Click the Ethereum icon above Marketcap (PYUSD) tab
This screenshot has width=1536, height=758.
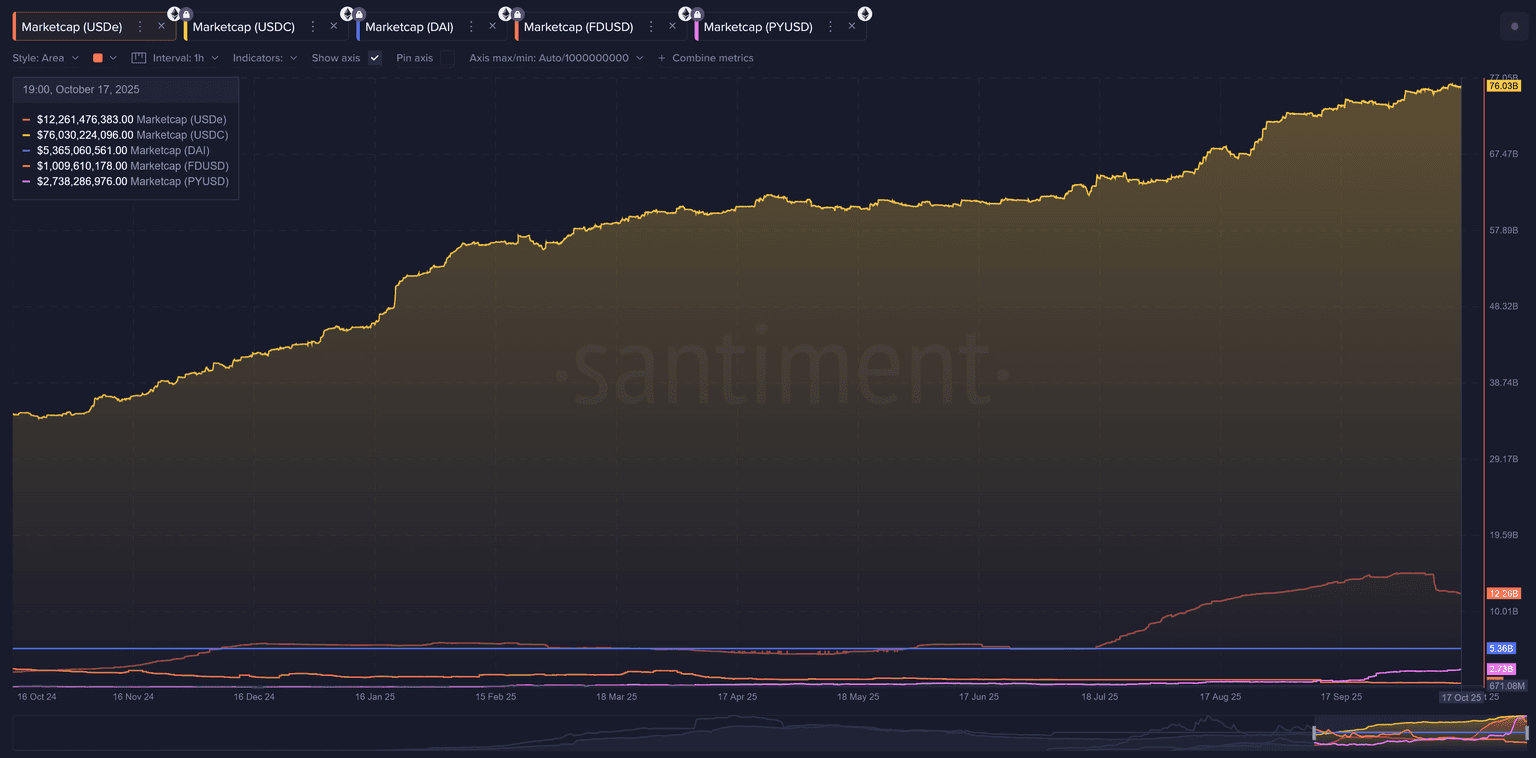pos(864,13)
